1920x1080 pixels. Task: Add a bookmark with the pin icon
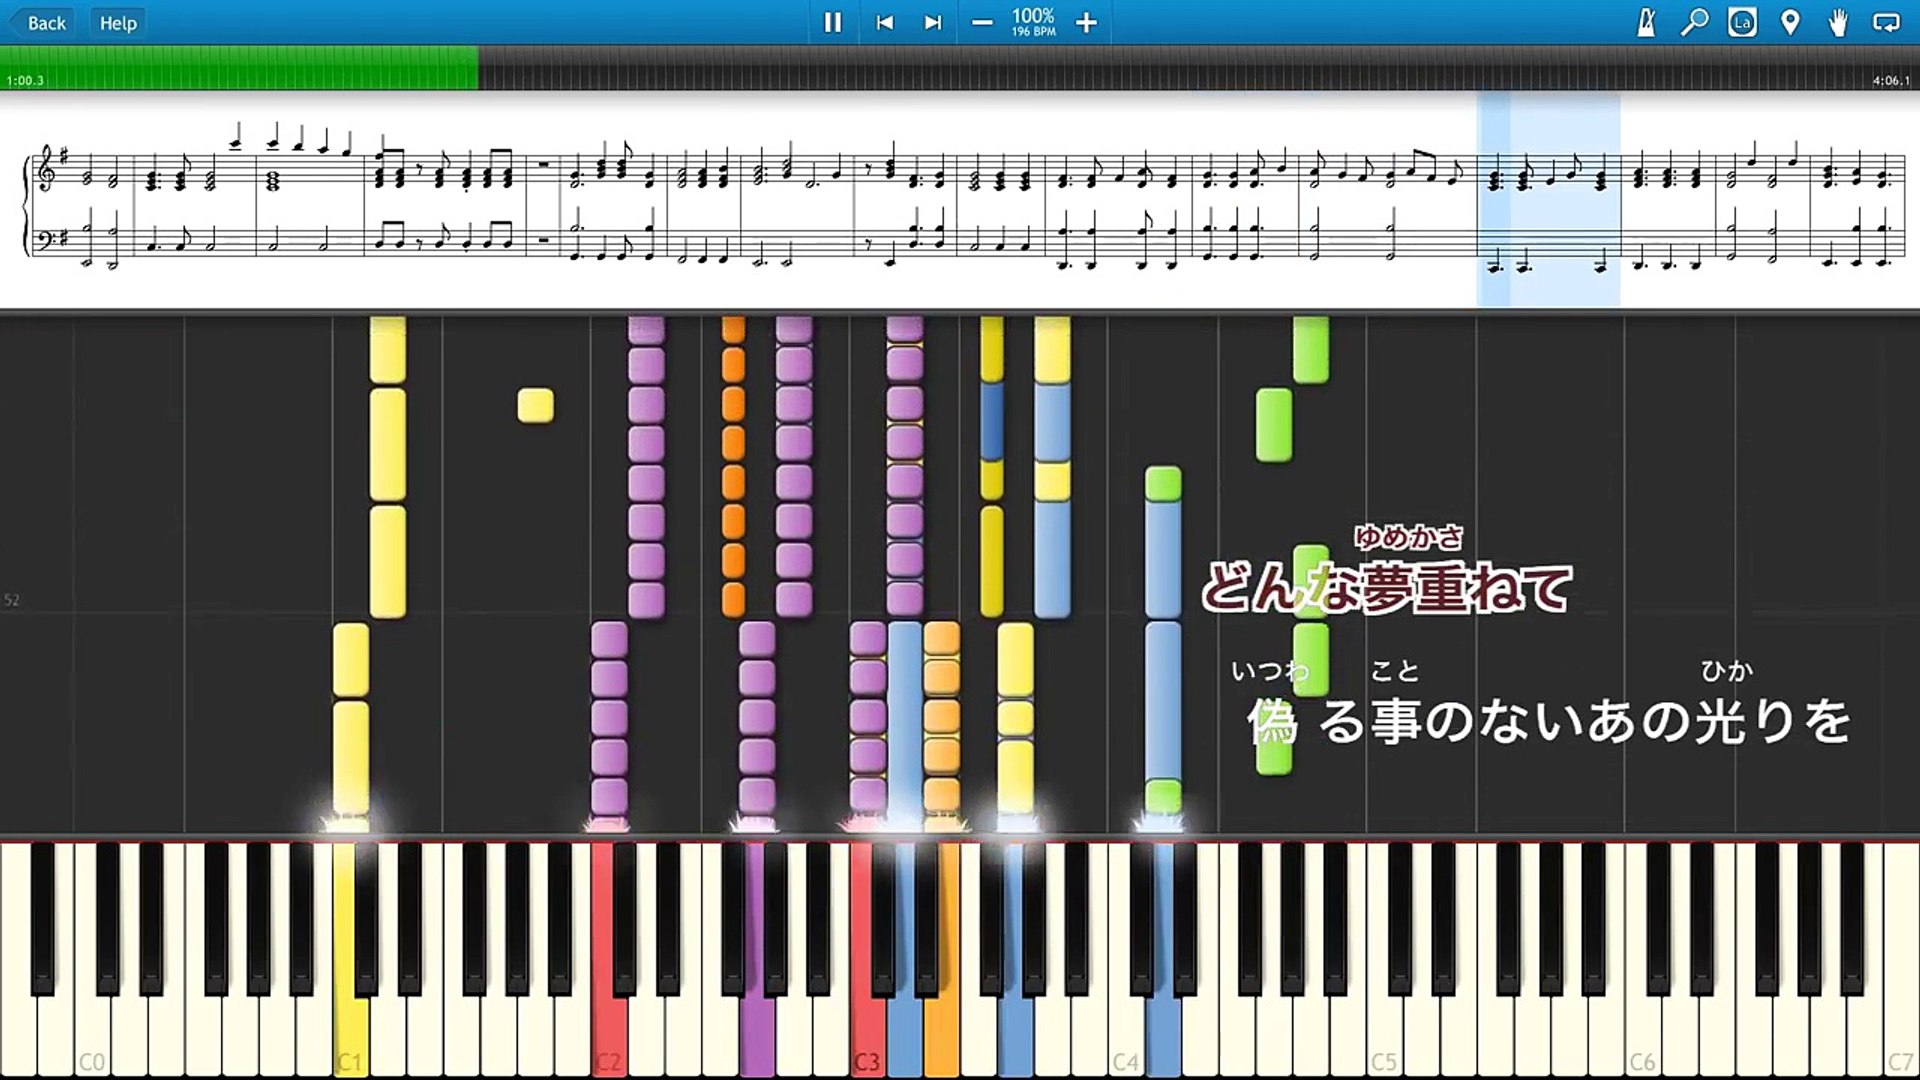point(1790,22)
